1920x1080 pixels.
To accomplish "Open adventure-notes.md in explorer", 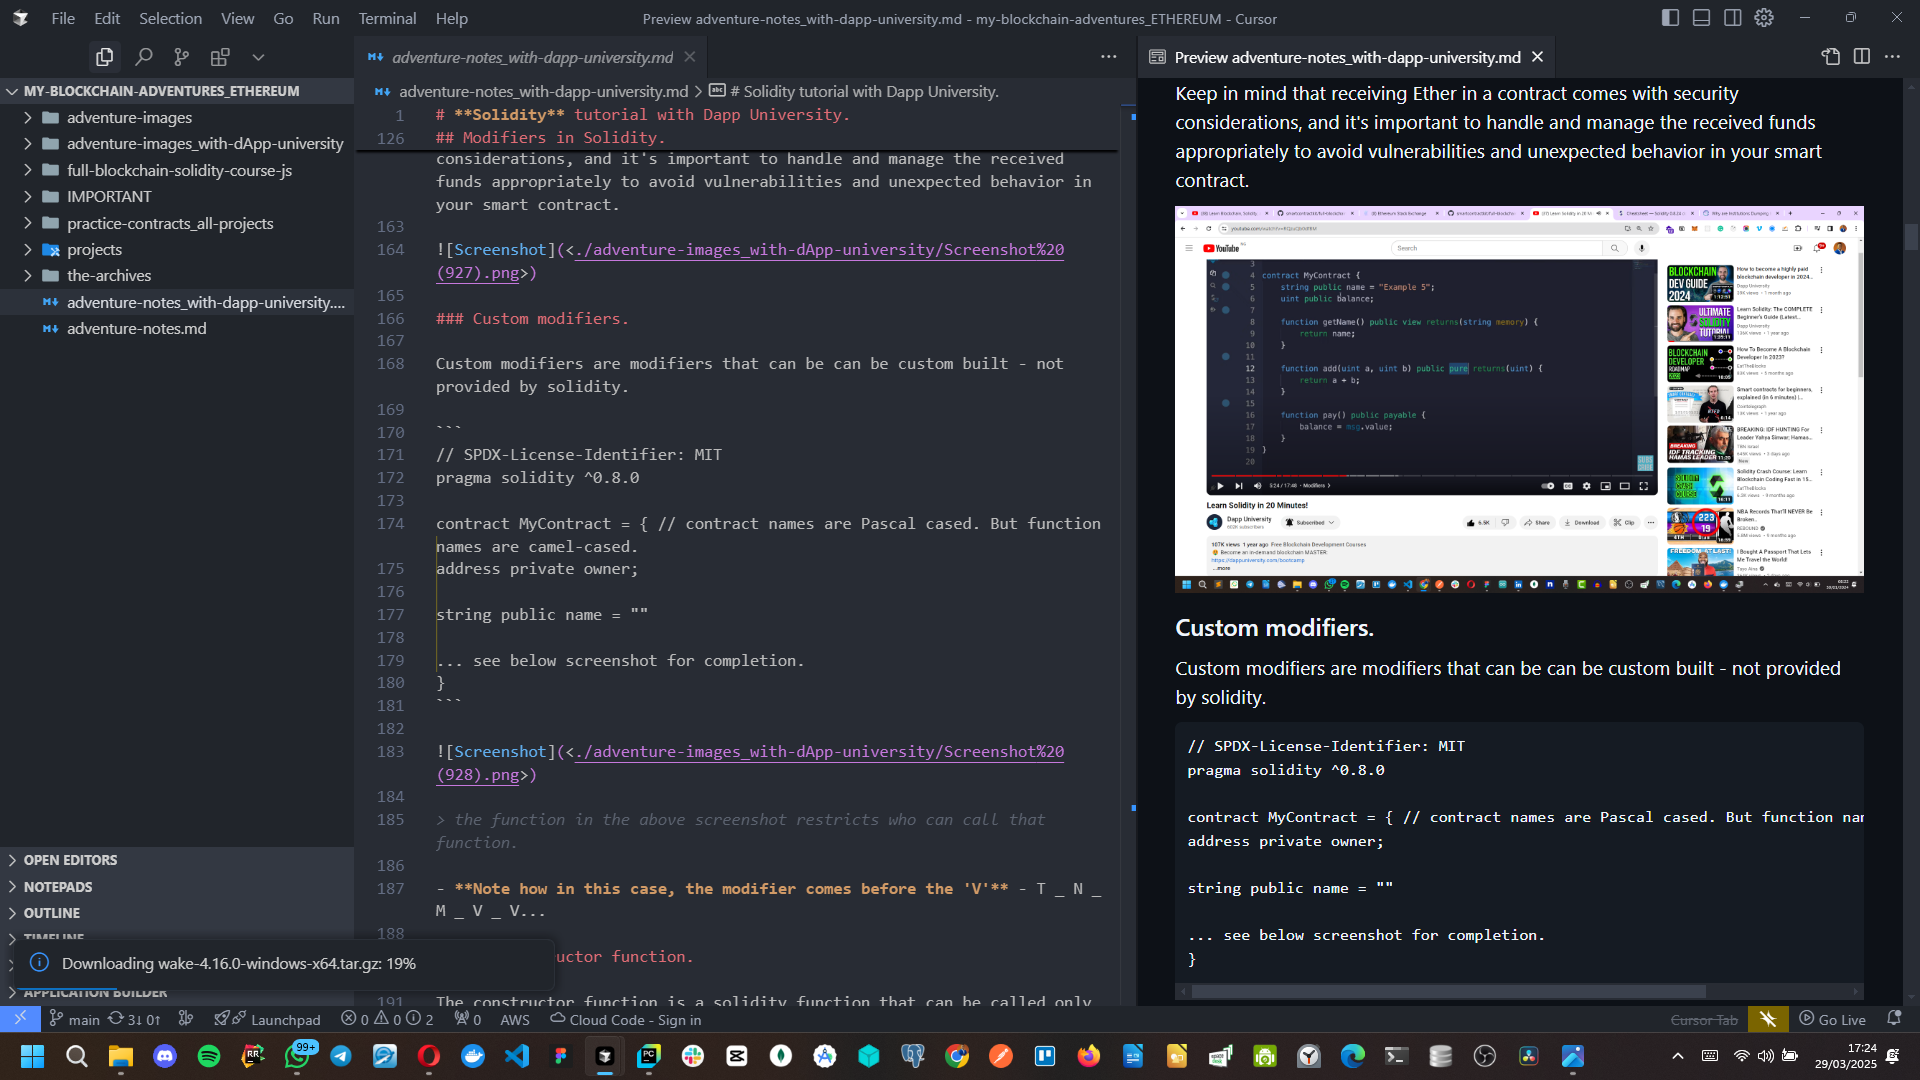I will click(x=177, y=328).
